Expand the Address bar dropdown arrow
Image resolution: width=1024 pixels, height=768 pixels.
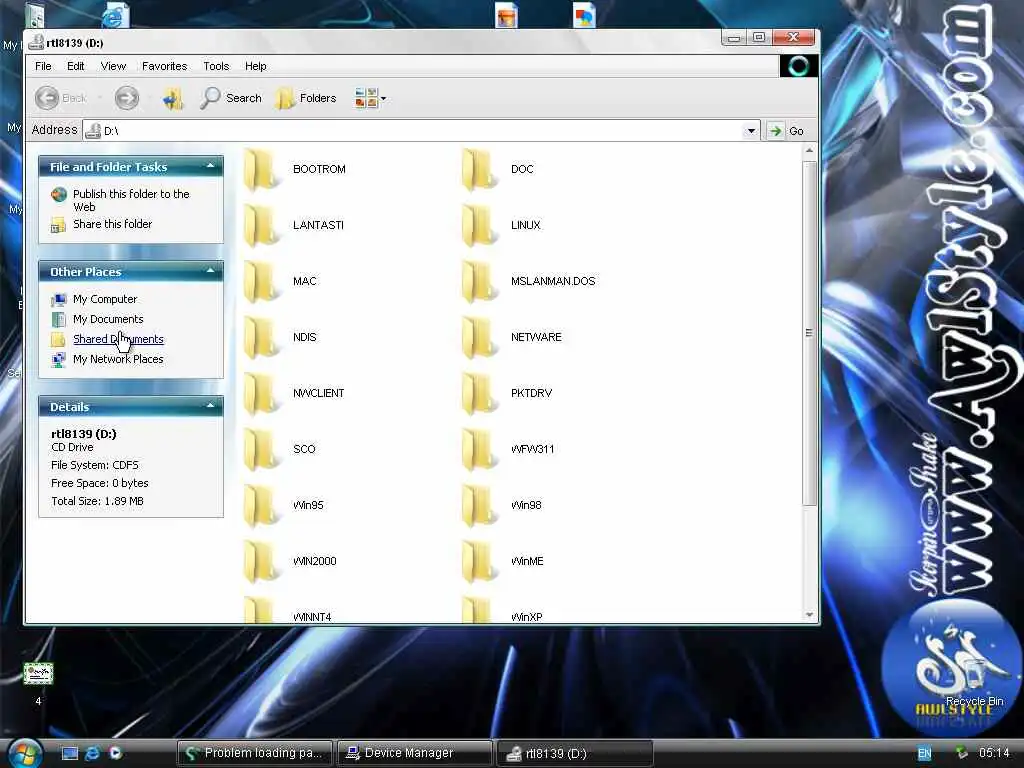tap(751, 131)
